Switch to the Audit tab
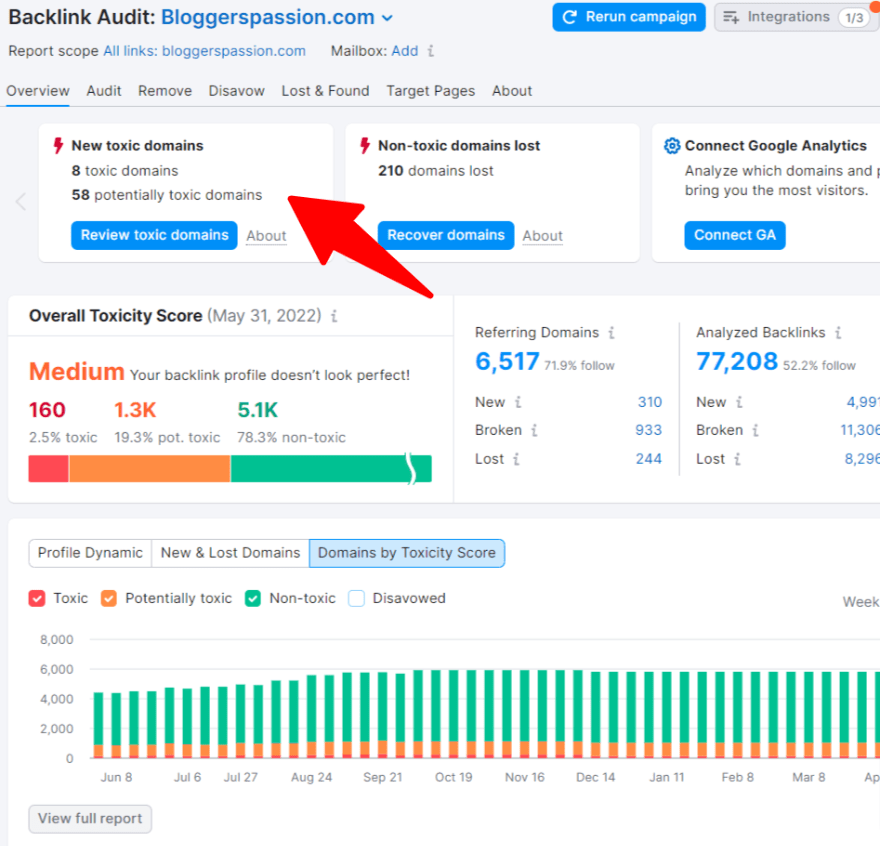This screenshot has height=846, width=880. click(x=104, y=91)
